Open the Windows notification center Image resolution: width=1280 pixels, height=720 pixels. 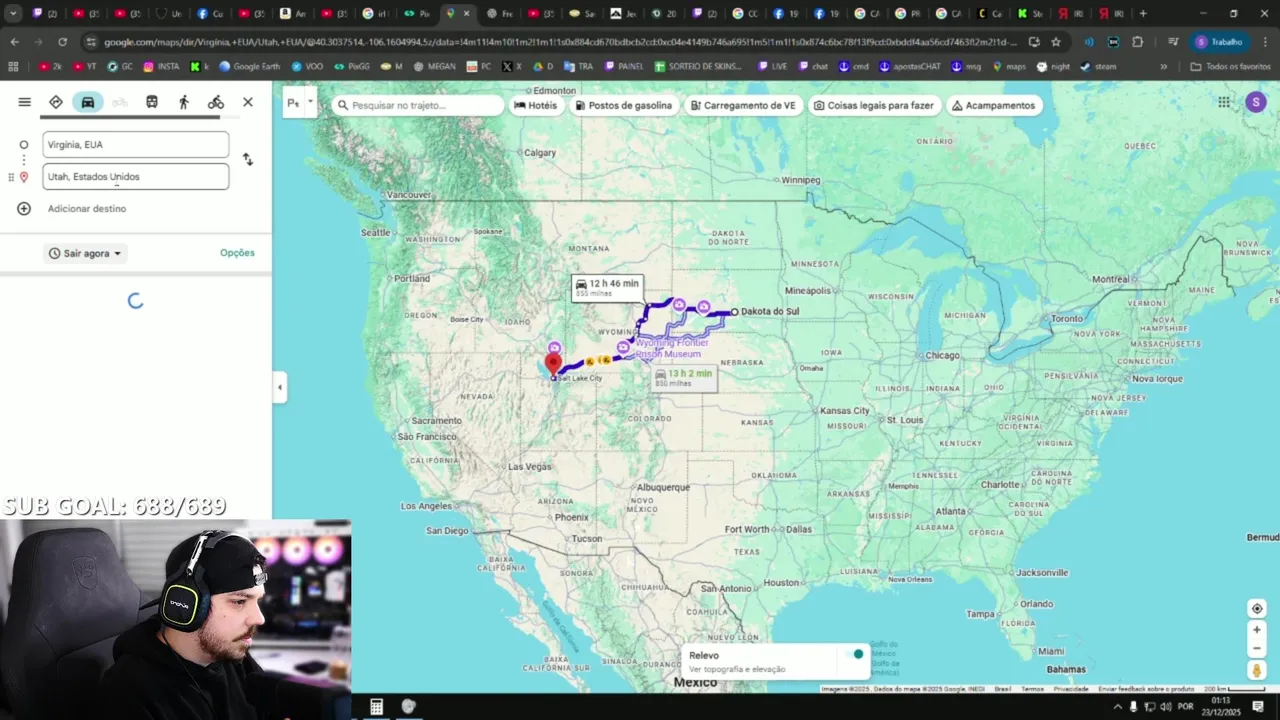click(1258, 707)
